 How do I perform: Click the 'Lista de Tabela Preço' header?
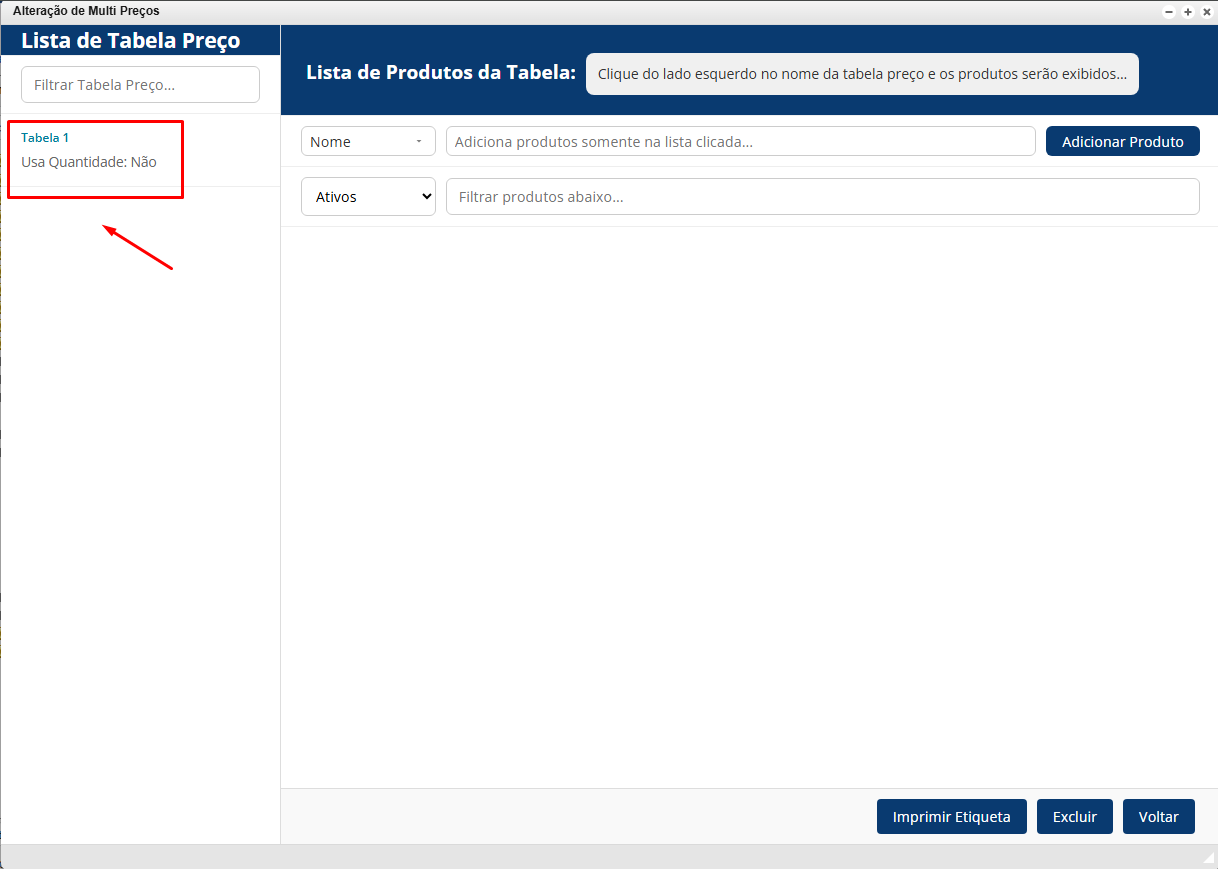pyautogui.click(x=131, y=41)
